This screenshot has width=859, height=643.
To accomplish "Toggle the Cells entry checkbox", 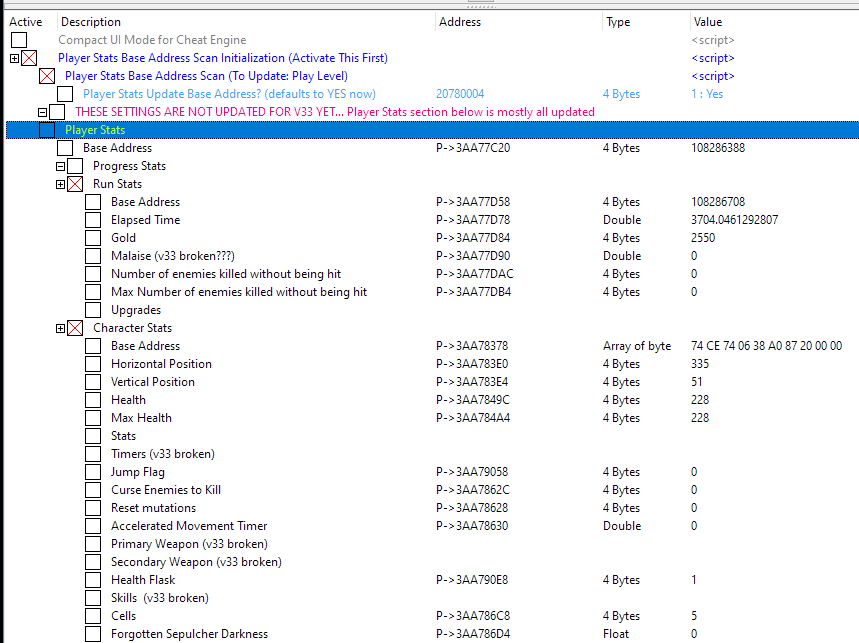I will pos(93,616).
